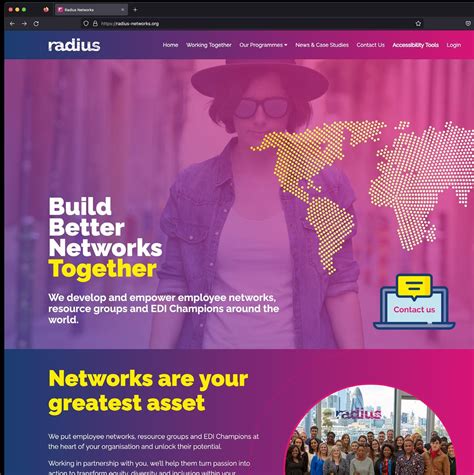This screenshot has height=475, width=474.
Task: Reload the page with refresh icon
Action: 36,24
